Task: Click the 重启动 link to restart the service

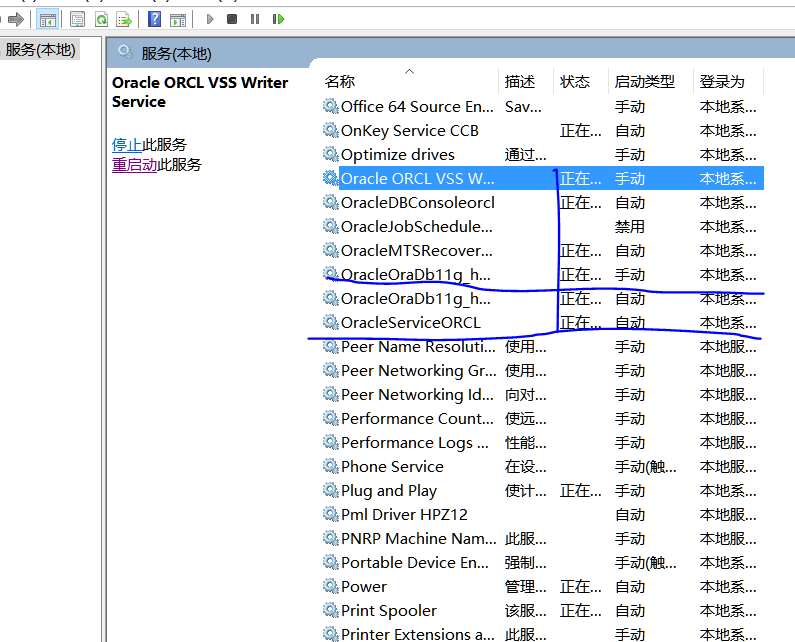Action: [x=134, y=164]
